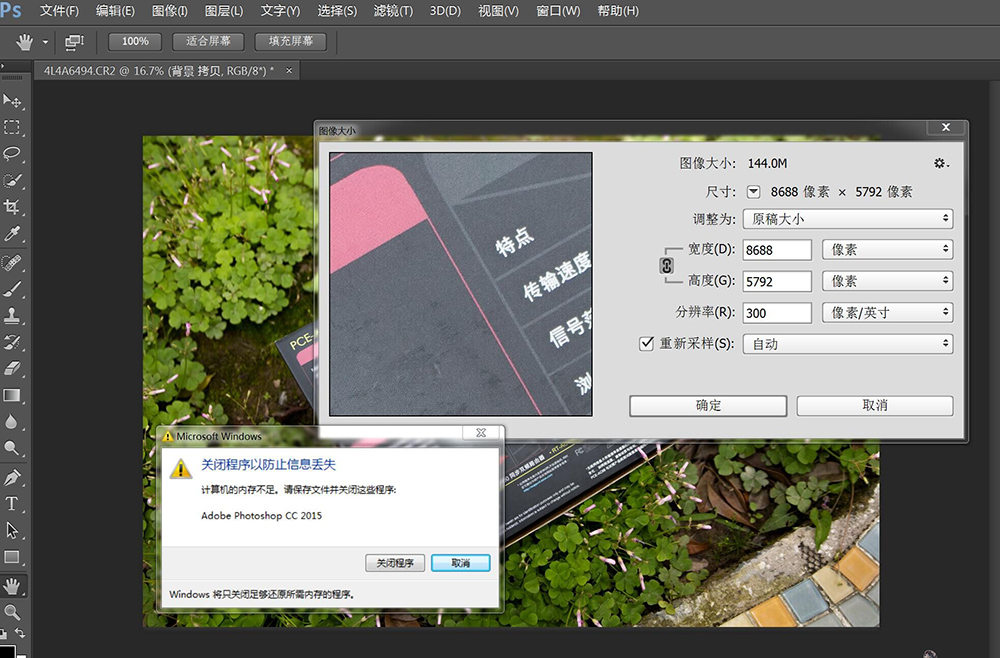Open the 图像(I) menu
This screenshot has width=1000, height=658.
click(169, 11)
